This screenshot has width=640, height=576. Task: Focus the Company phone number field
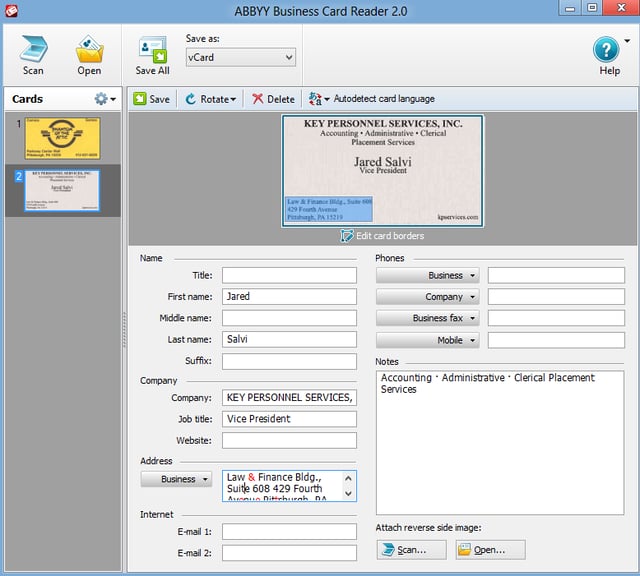[556, 297]
